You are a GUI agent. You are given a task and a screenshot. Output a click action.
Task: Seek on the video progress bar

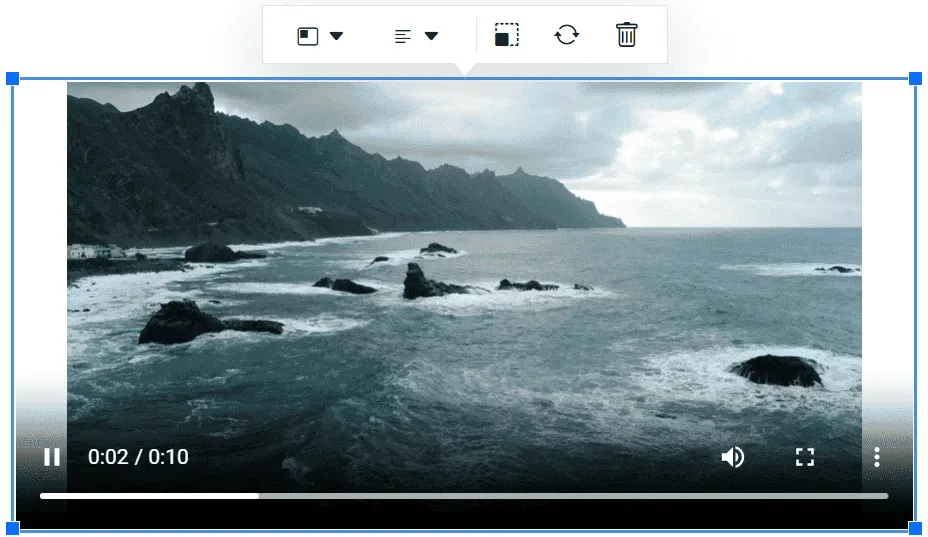click(464, 496)
